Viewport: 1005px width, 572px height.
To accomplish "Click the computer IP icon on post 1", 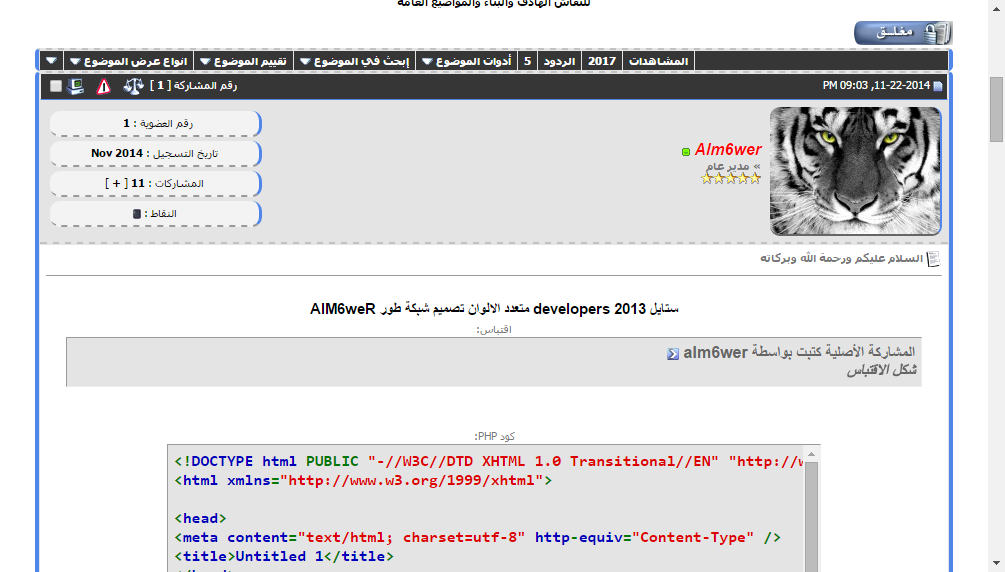I will (76, 86).
